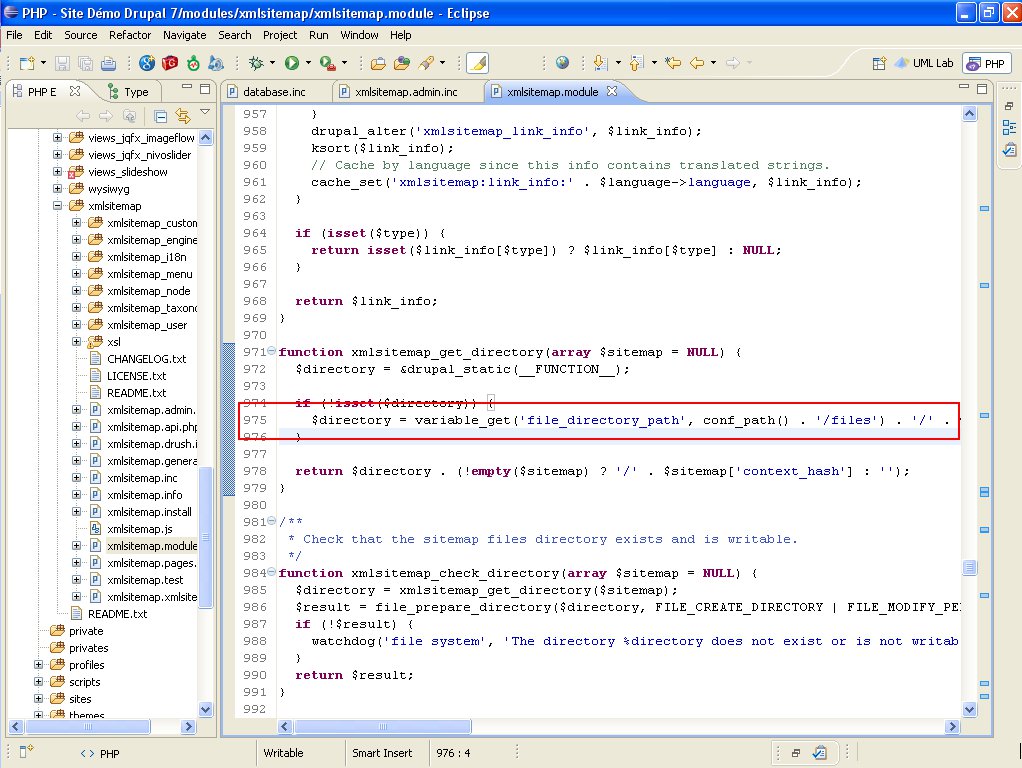Expand the xmlsitemap_node folder

tap(76, 291)
